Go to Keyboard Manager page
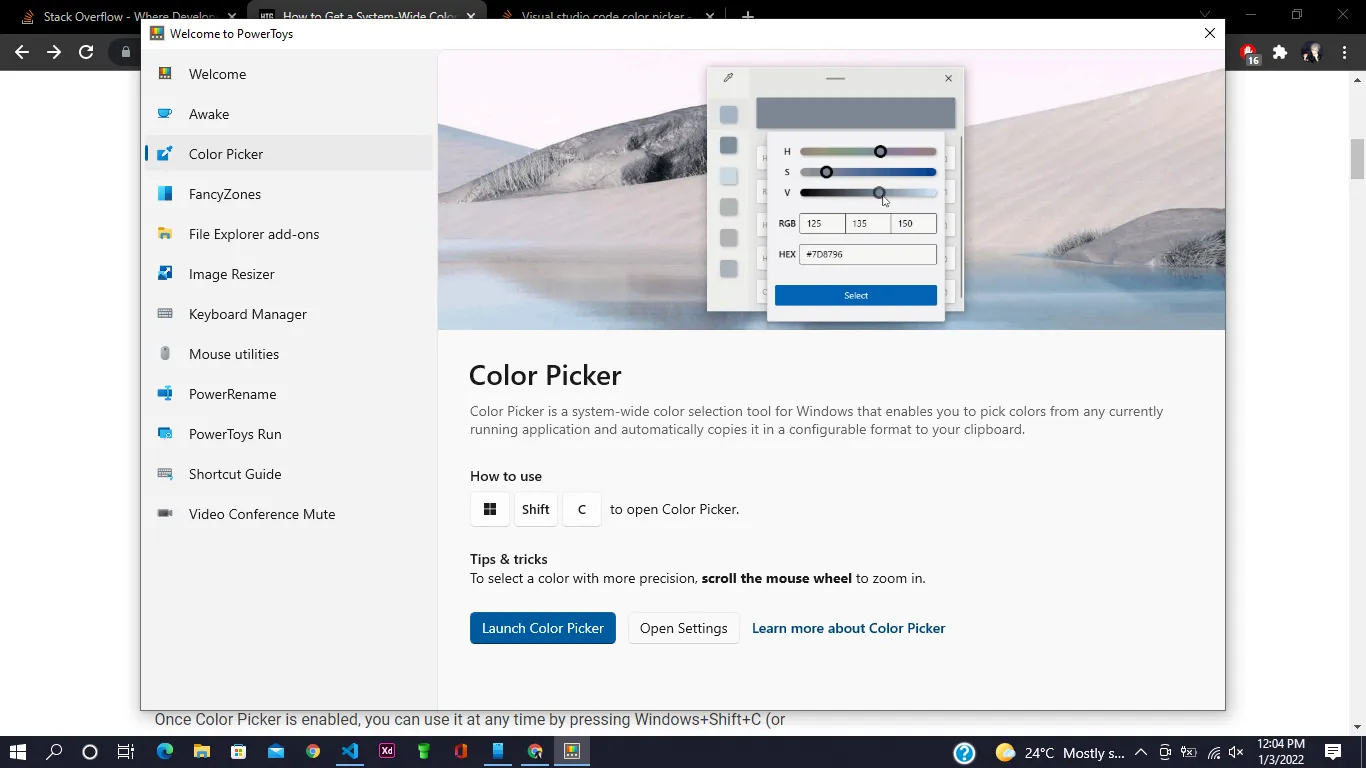 (289, 314)
